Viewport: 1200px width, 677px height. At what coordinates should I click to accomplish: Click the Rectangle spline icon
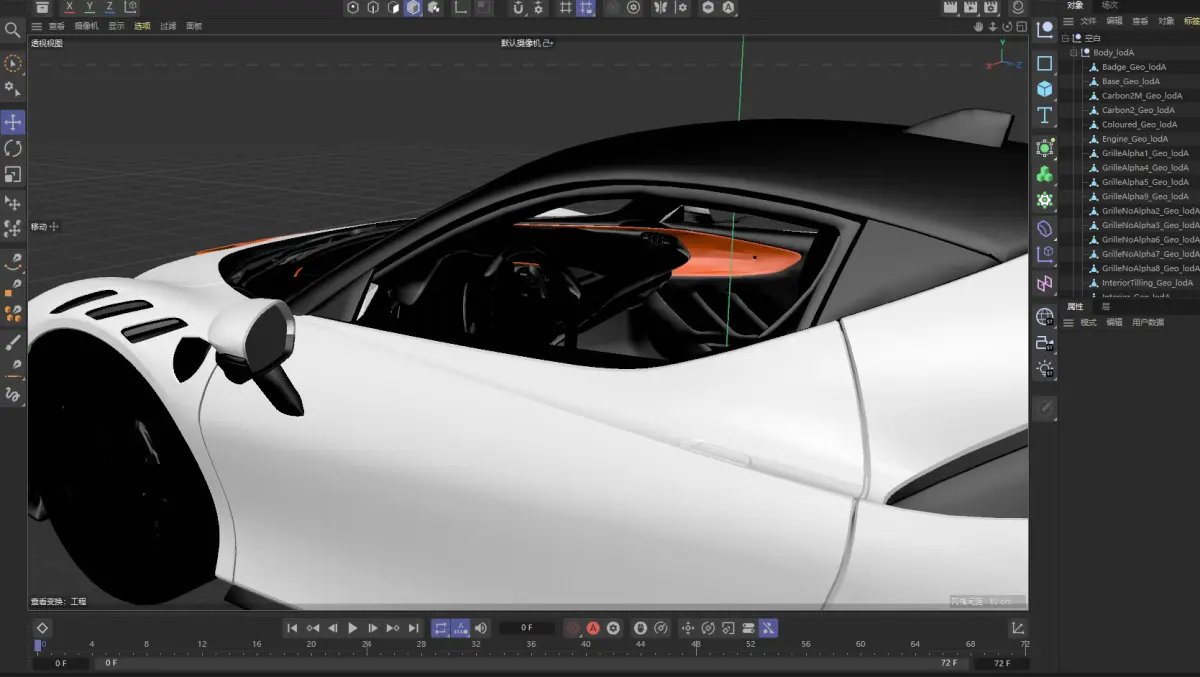tap(1045, 63)
